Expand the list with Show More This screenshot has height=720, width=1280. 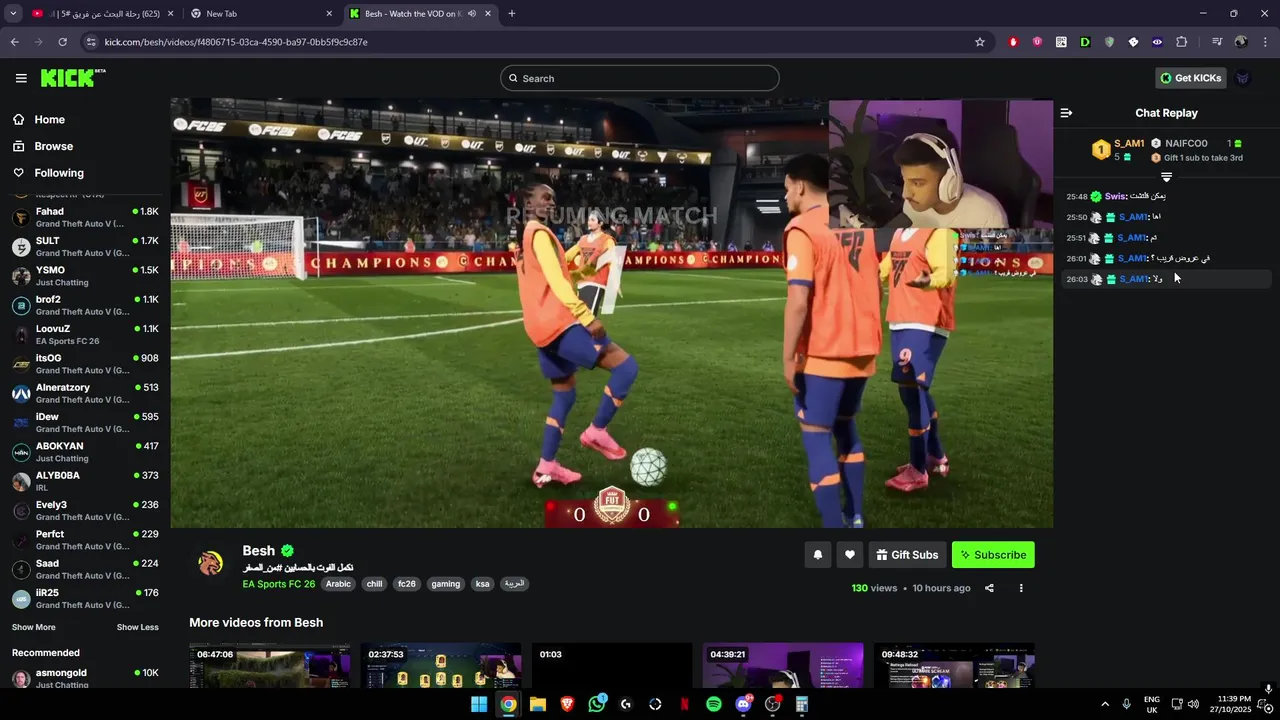34,627
